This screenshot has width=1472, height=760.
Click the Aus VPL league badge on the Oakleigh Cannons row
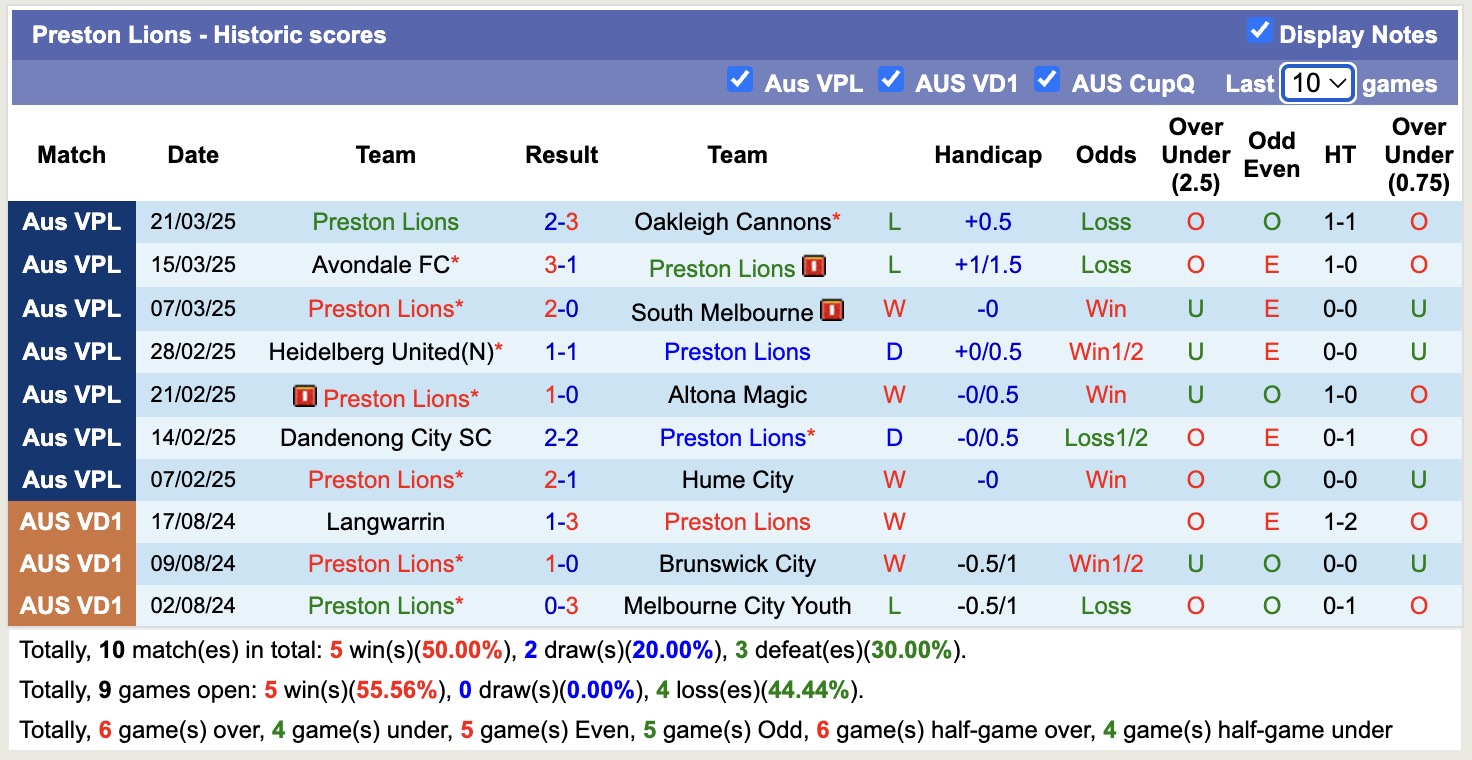pos(71,222)
